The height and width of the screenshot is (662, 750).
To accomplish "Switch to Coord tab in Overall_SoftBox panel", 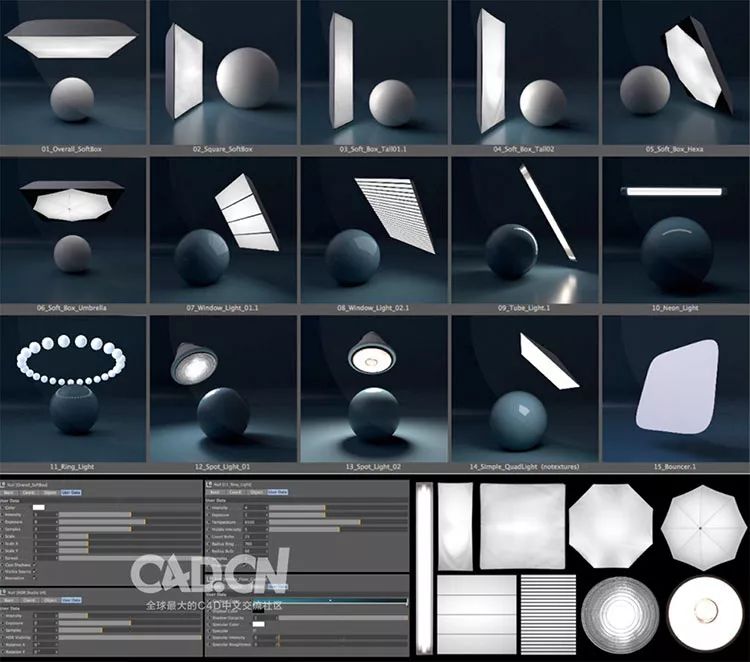I will pos(32,493).
